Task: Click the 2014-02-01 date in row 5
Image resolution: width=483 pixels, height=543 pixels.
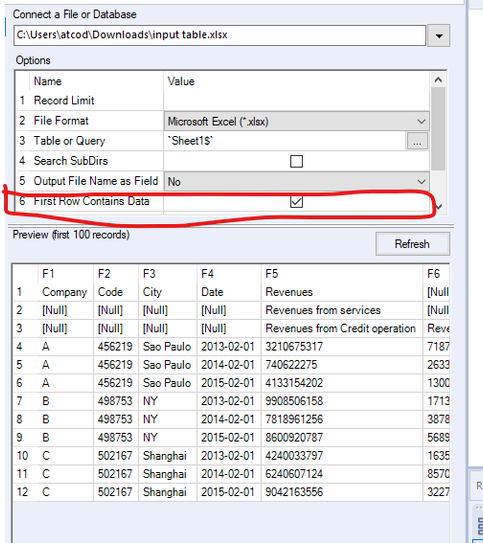Action: [228, 365]
